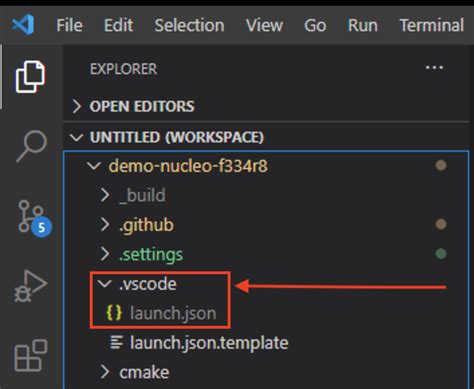
Task: Open Explorer more actions ellipsis
Action: coord(434,68)
